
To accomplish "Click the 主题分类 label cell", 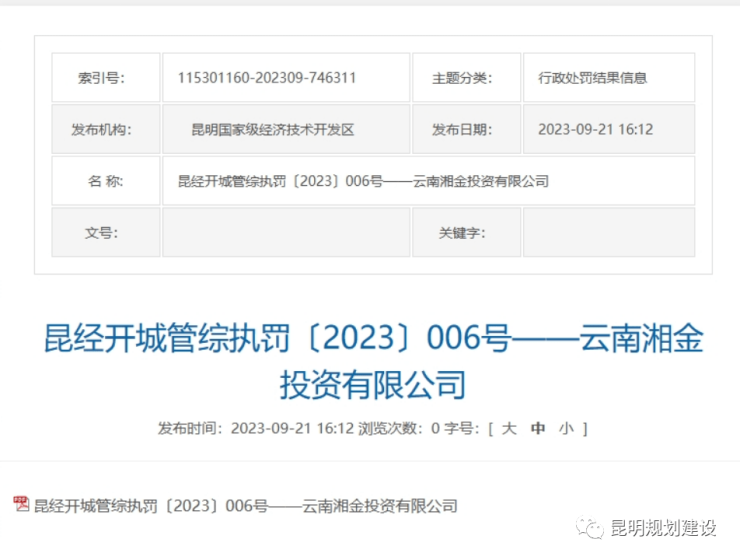I will pos(466,77).
